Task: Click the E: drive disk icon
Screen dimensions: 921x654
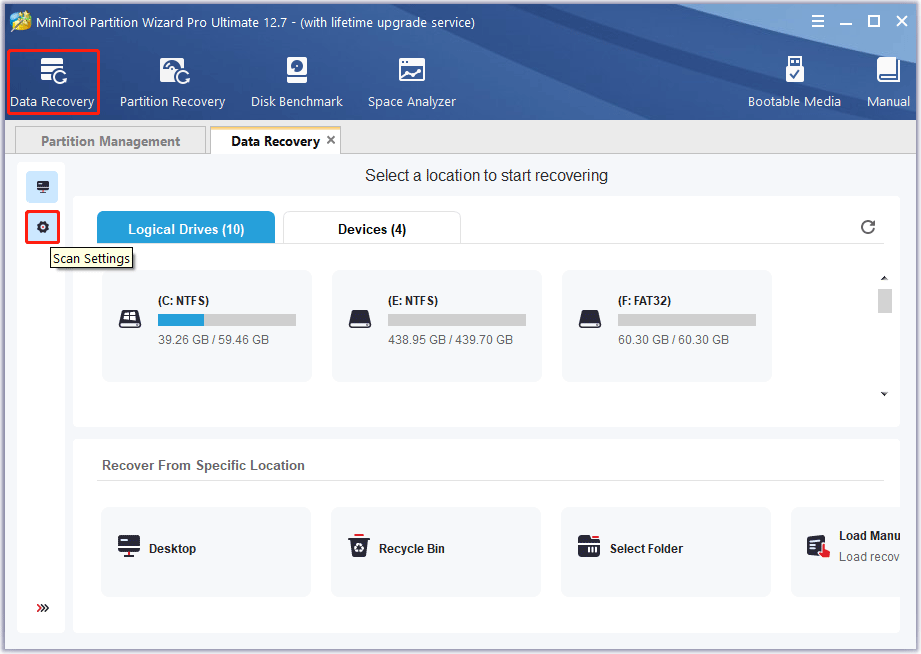Action: tap(360, 319)
